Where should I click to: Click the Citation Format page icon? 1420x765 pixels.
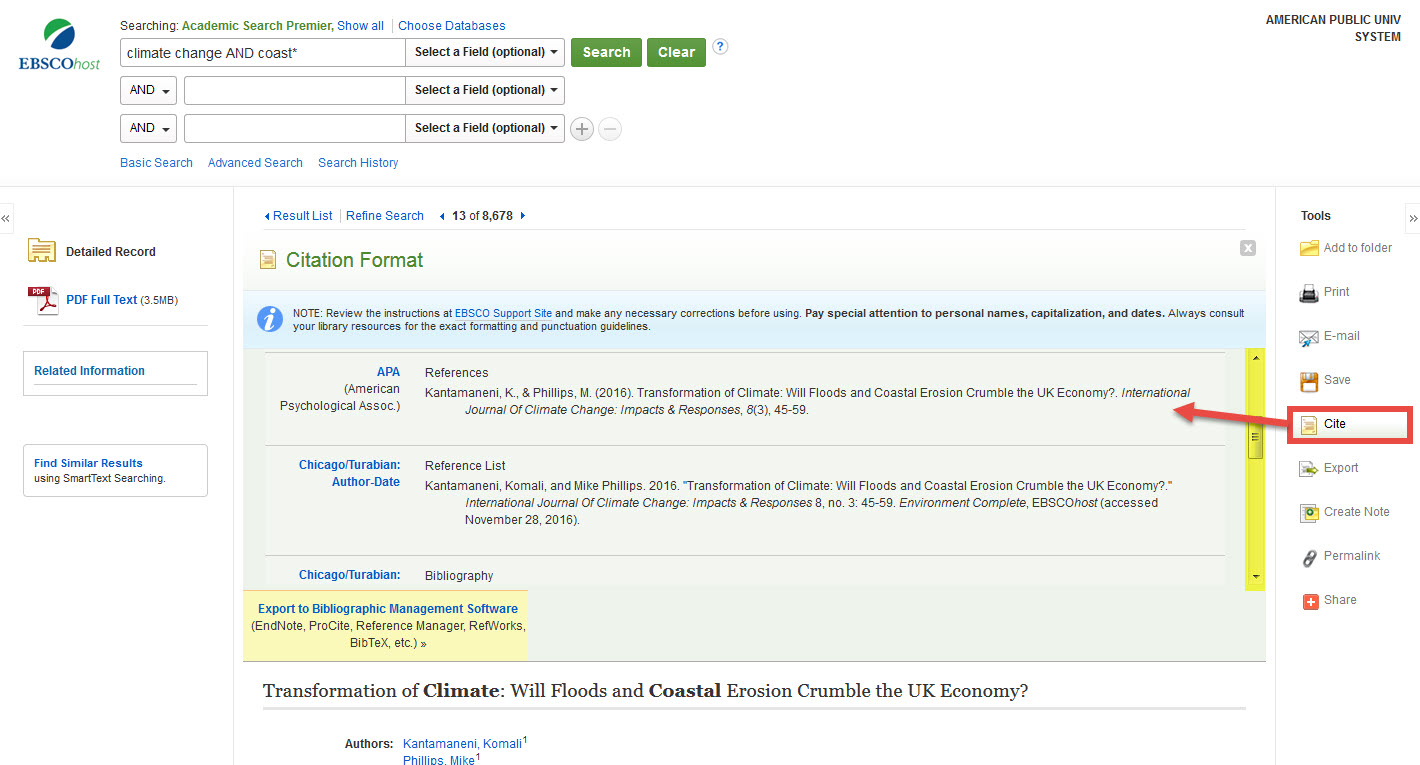tap(267, 260)
